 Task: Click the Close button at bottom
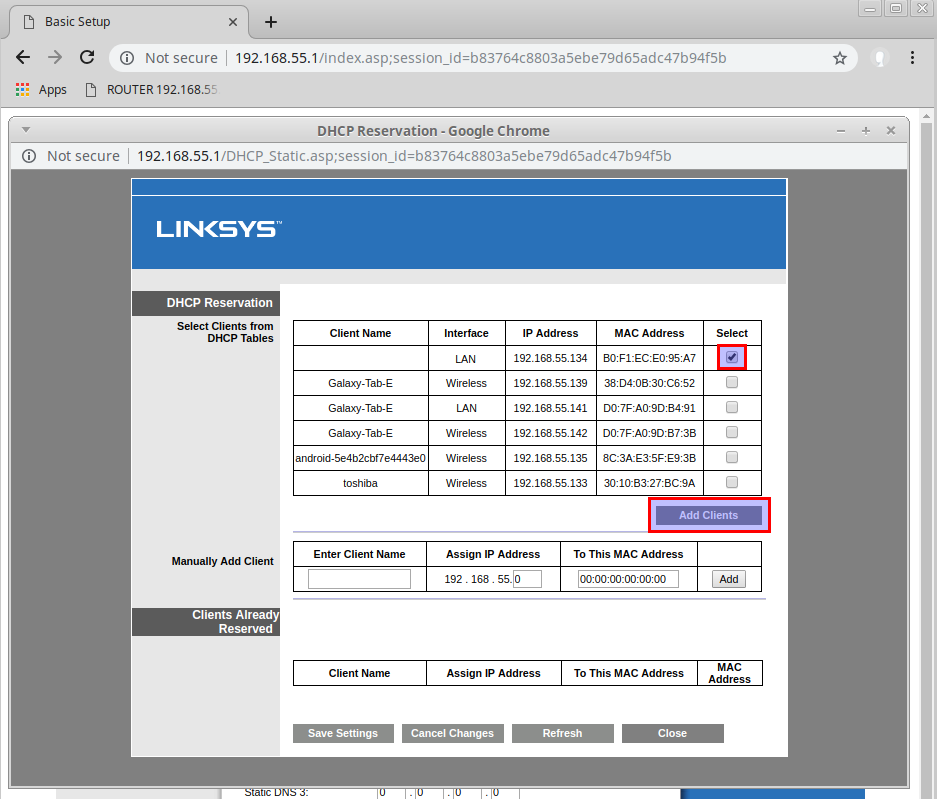[x=672, y=733]
